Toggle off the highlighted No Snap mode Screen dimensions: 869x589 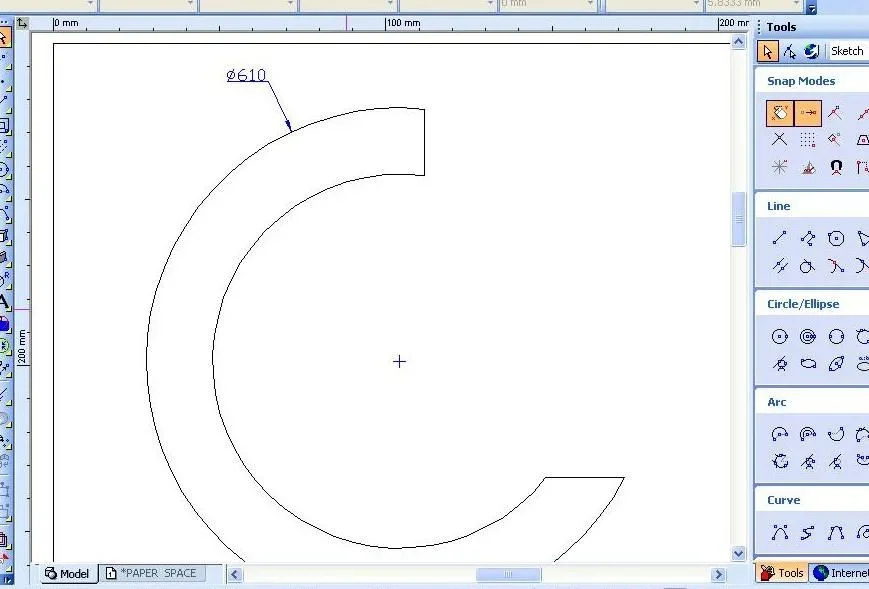[780, 113]
